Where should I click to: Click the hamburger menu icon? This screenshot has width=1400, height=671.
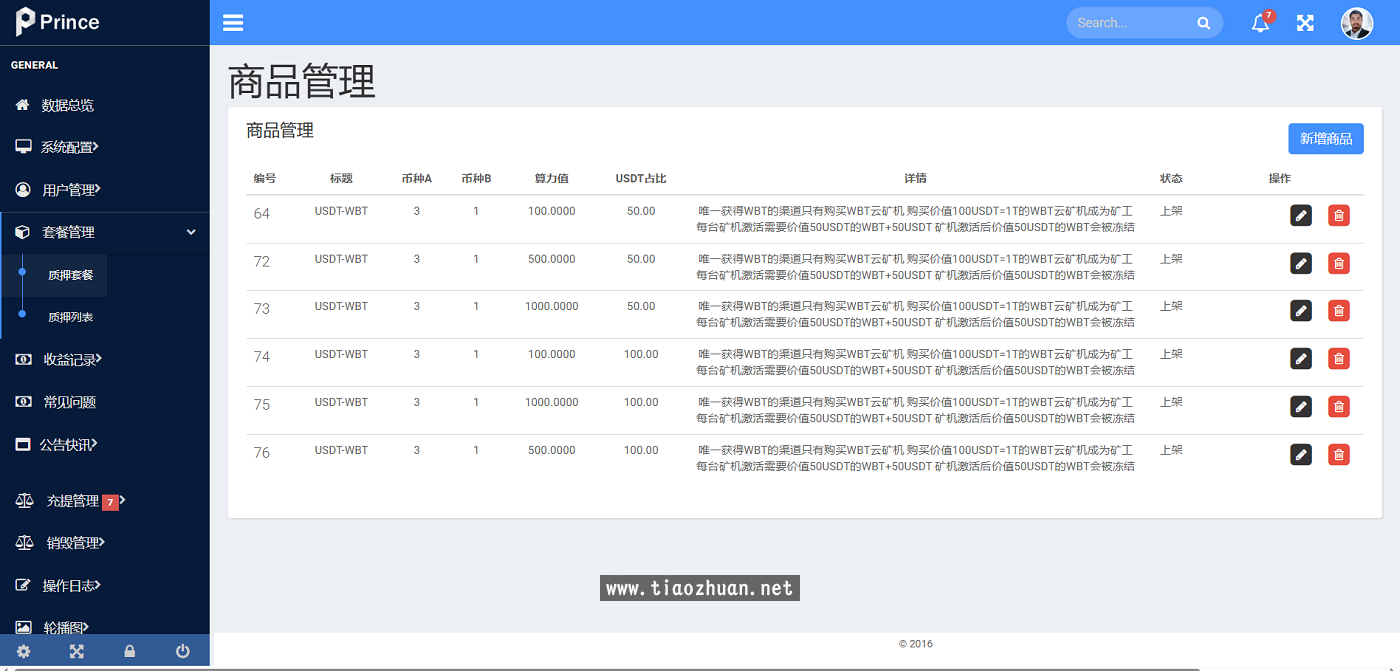click(x=233, y=23)
